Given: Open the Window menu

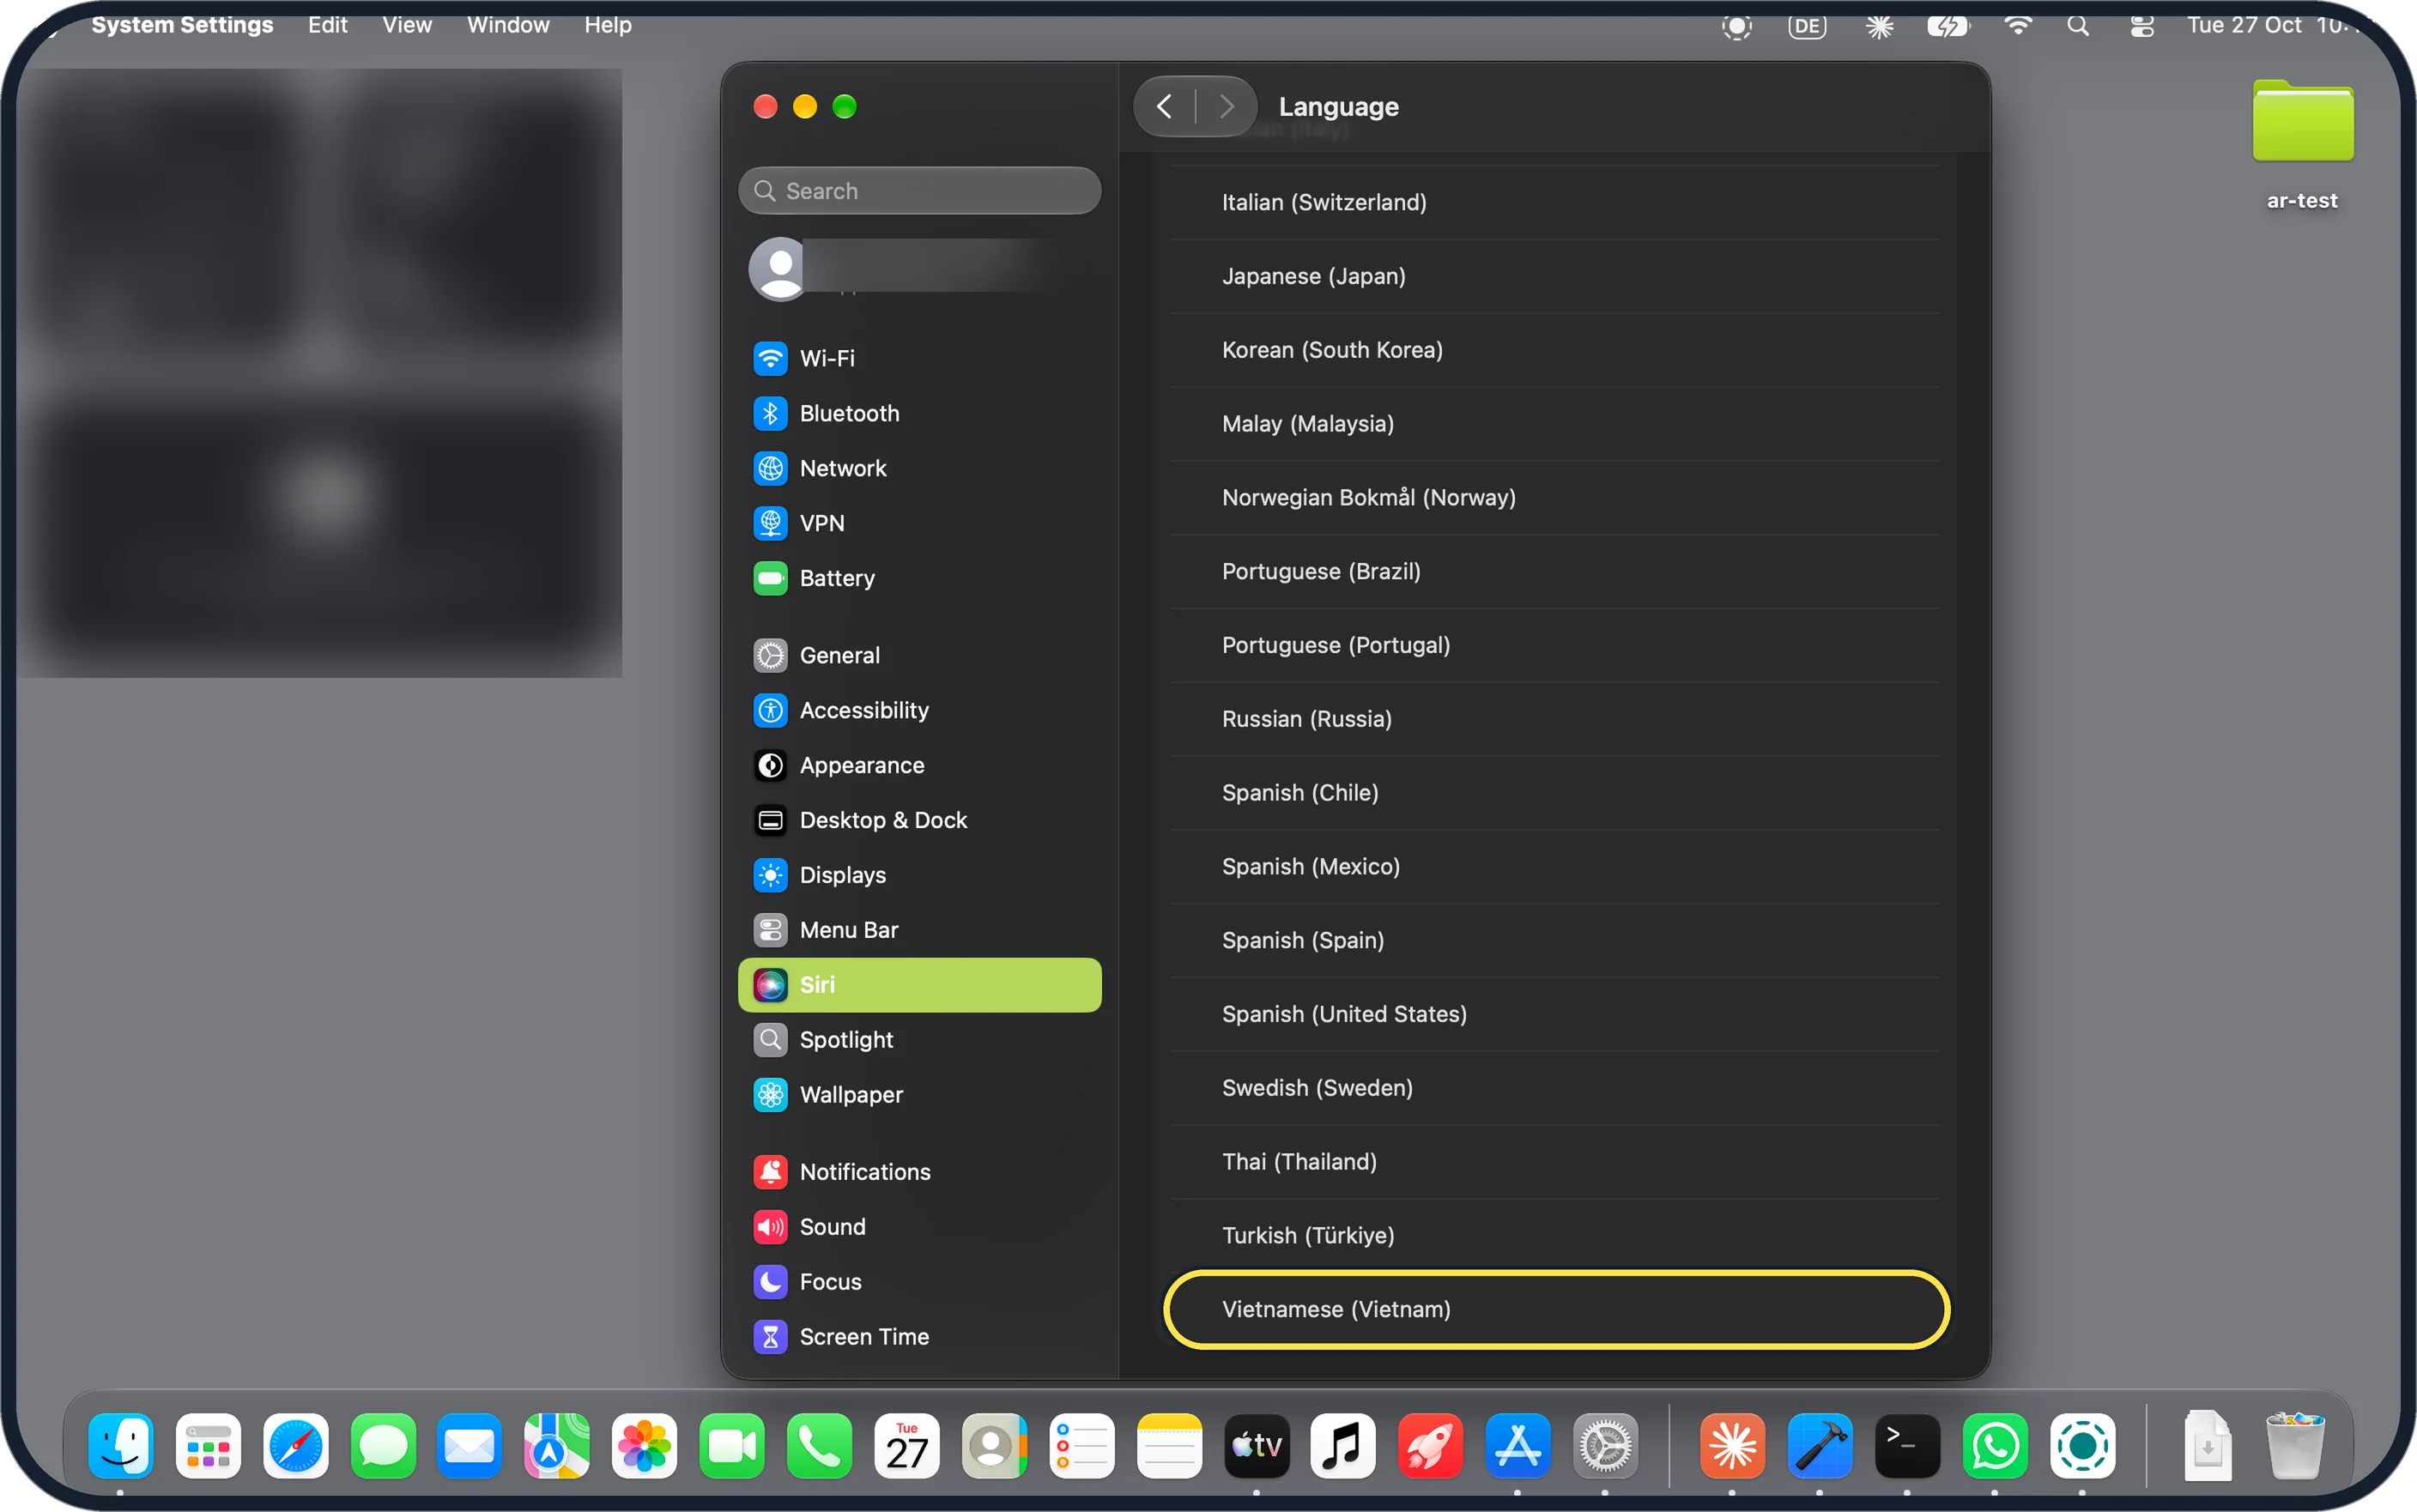Looking at the screenshot, I should tap(508, 25).
